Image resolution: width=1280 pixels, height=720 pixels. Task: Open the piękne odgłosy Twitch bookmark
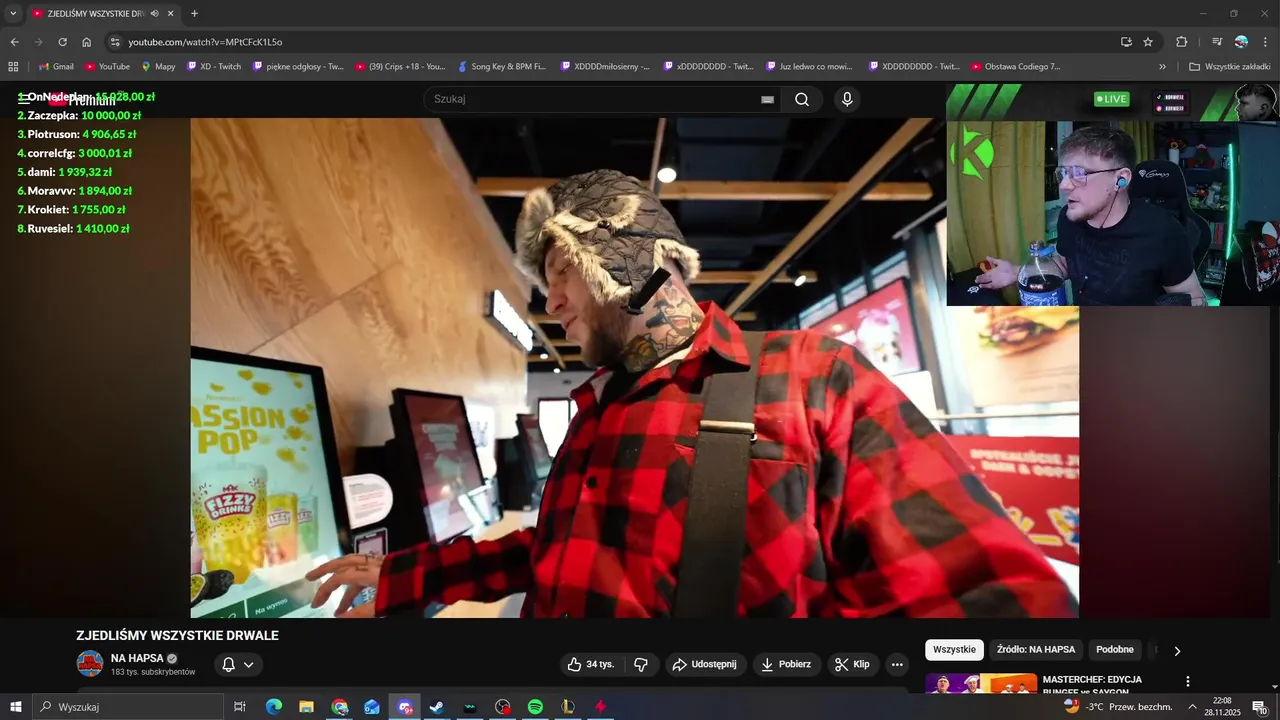point(298,67)
